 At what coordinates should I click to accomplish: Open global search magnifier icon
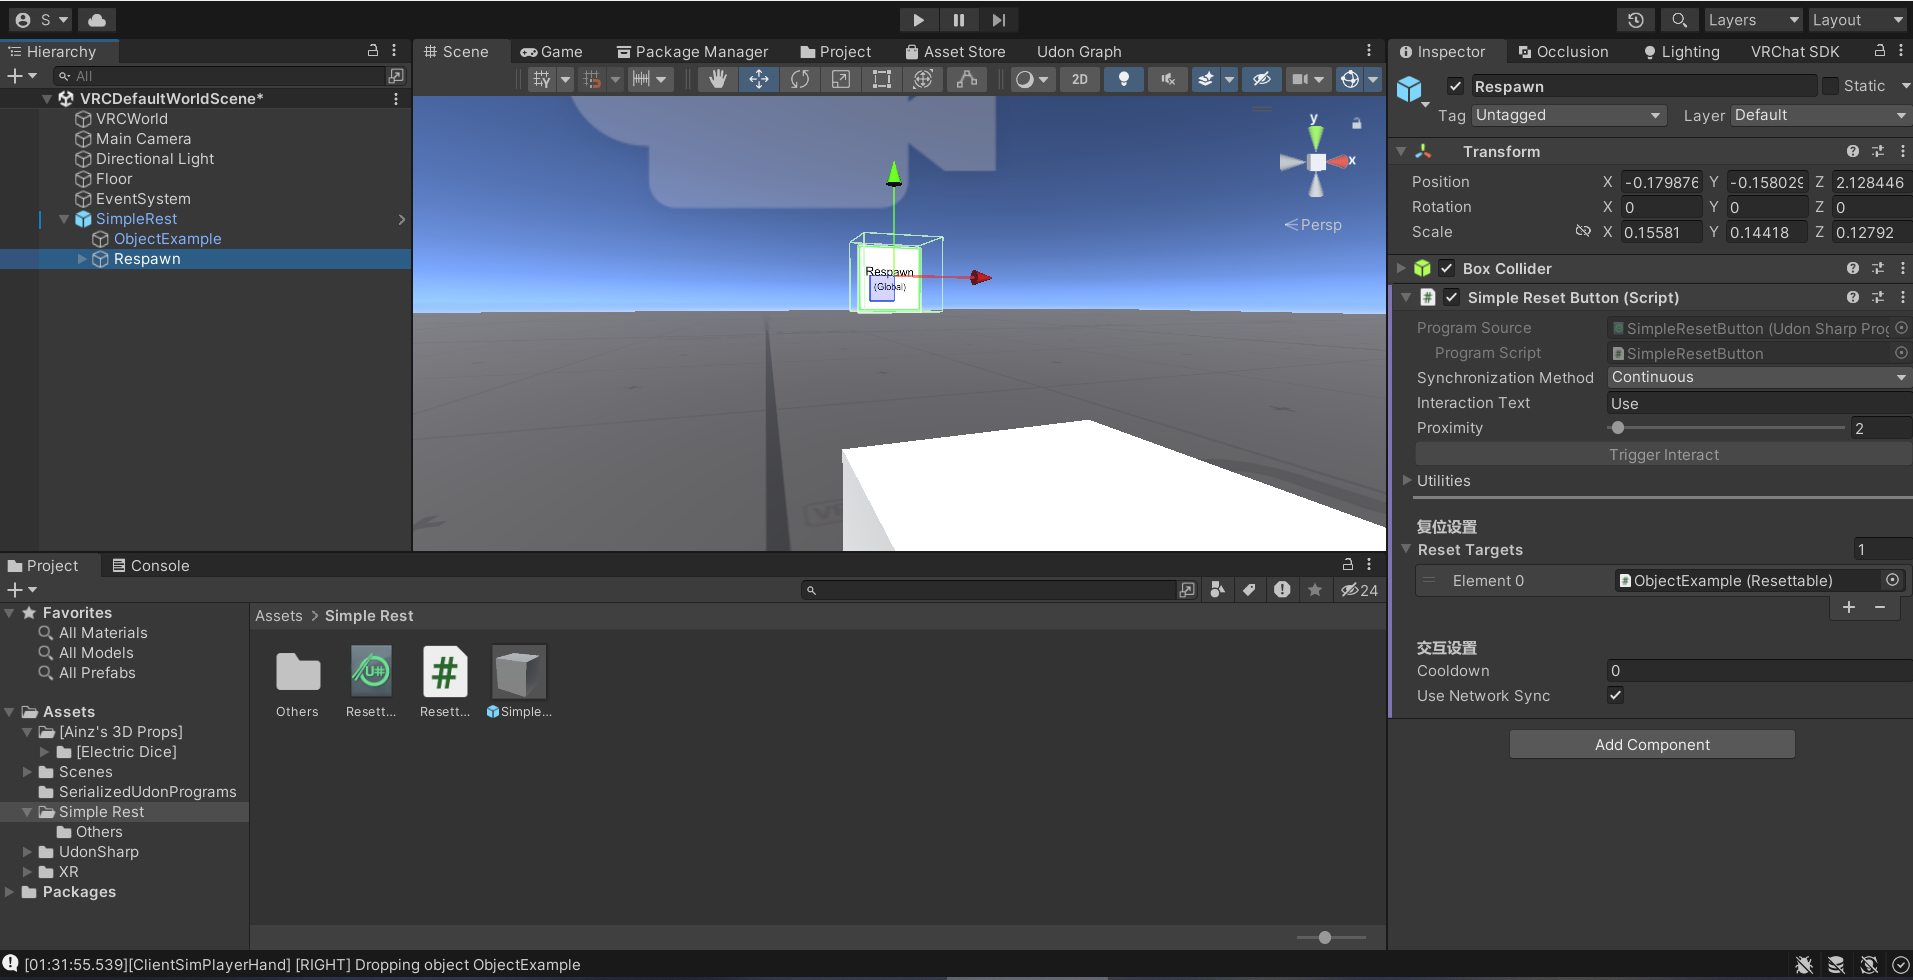[x=1679, y=19]
